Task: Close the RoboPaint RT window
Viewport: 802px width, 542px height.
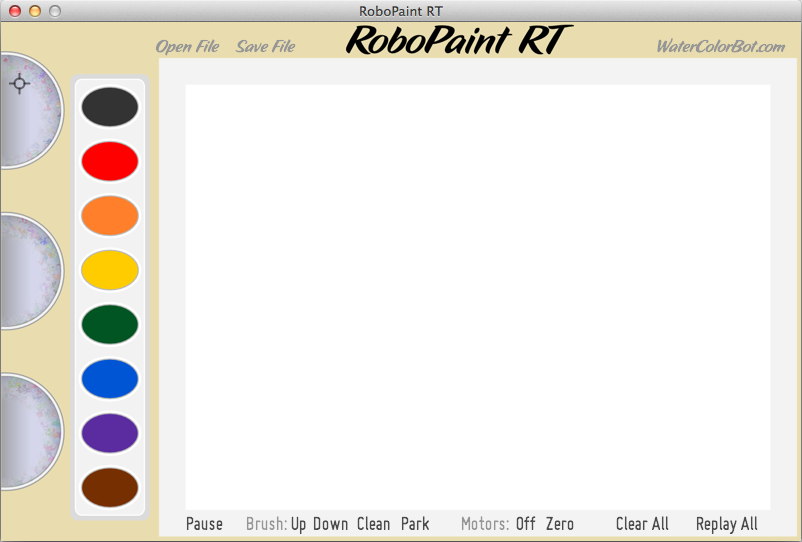Action: pyautogui.click(x=15, y=11)
